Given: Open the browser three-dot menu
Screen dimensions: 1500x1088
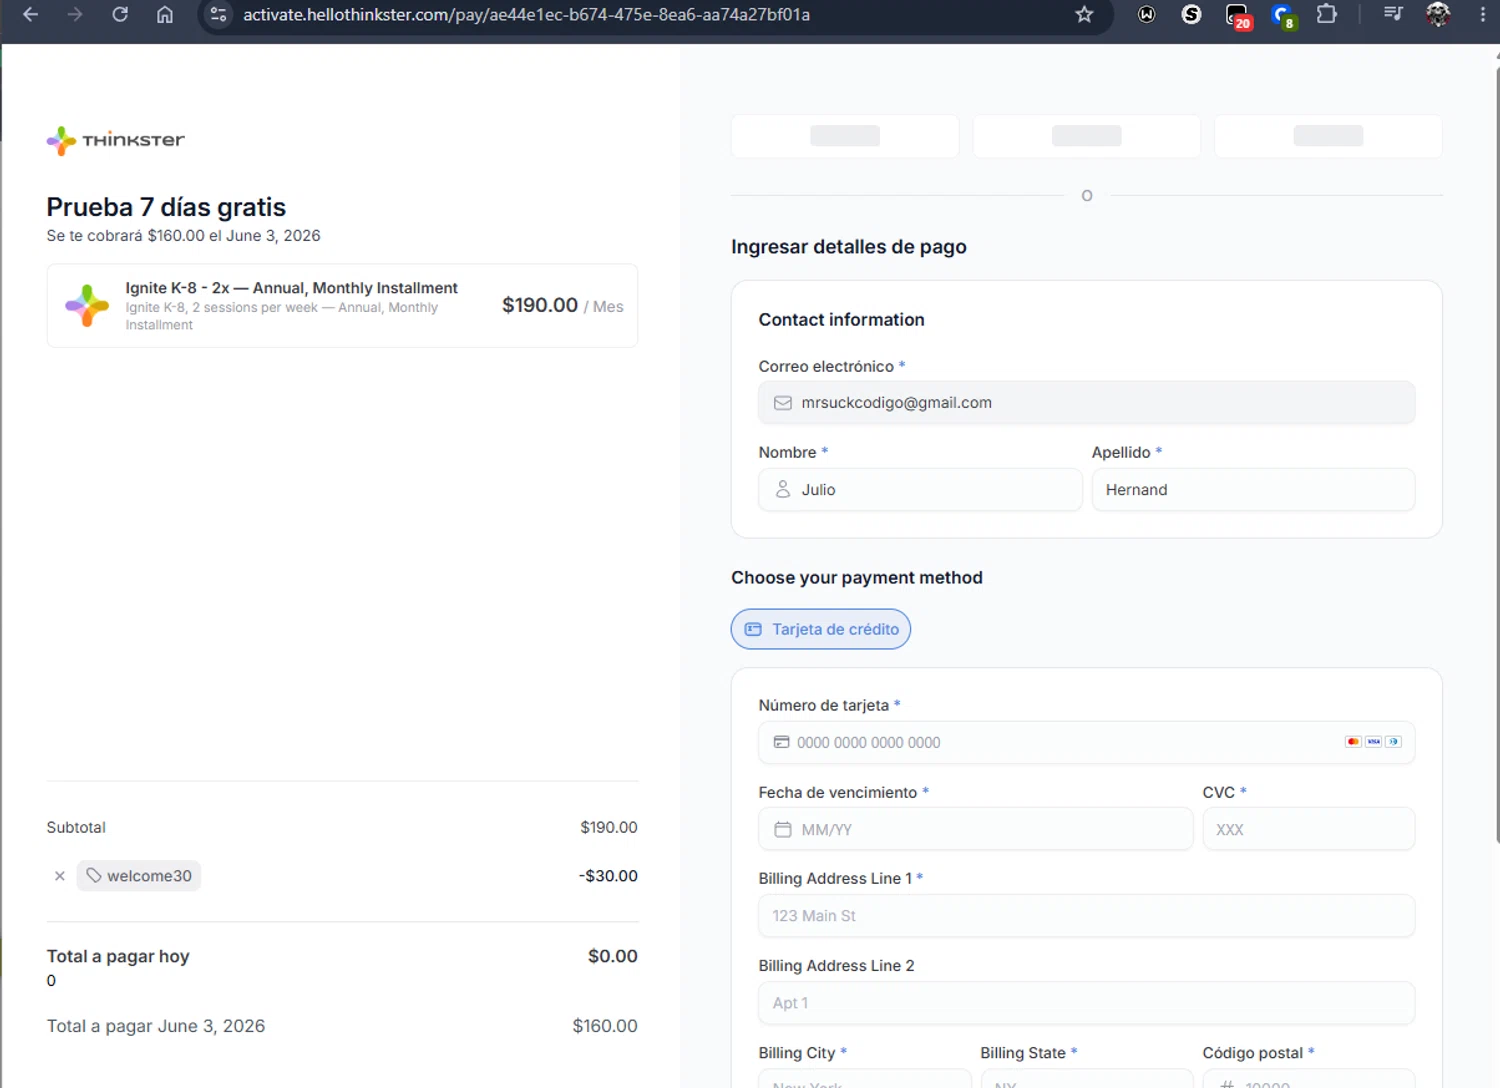Looking at the screenshot, I should coord(1483,14).
